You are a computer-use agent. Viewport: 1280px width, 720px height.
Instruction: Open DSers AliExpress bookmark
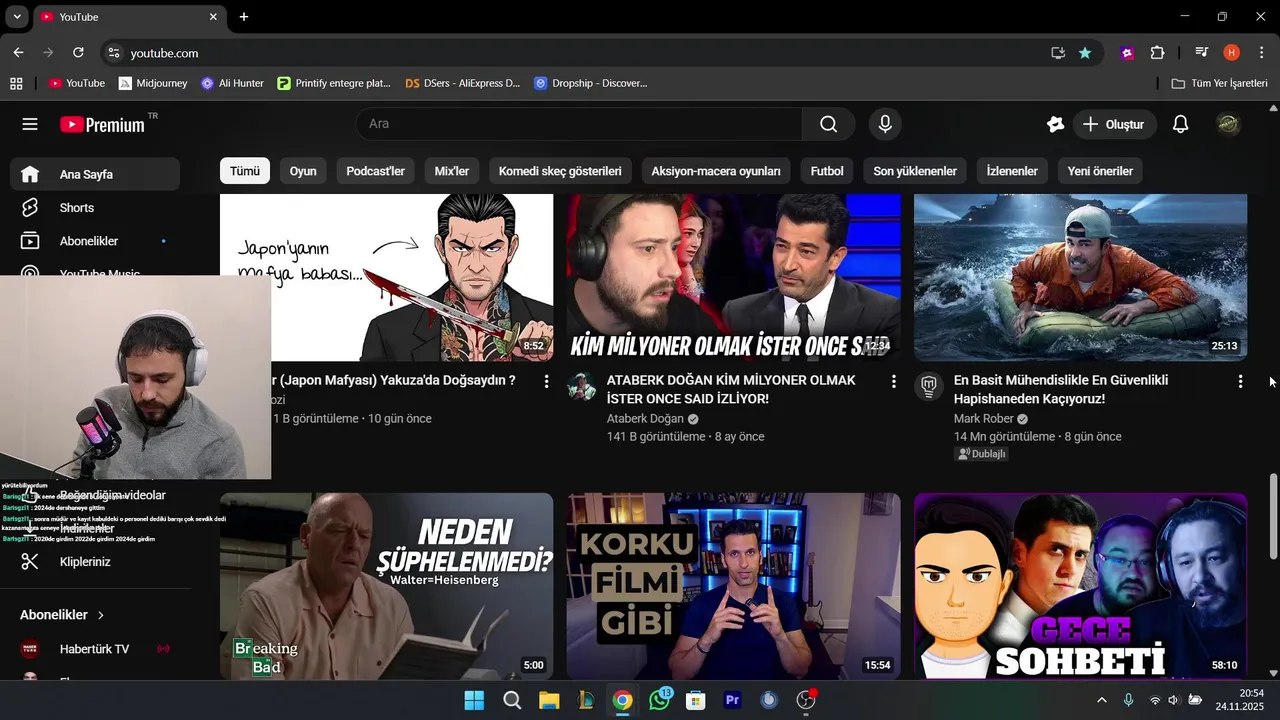pyautogui.click(x=463, y=83)
